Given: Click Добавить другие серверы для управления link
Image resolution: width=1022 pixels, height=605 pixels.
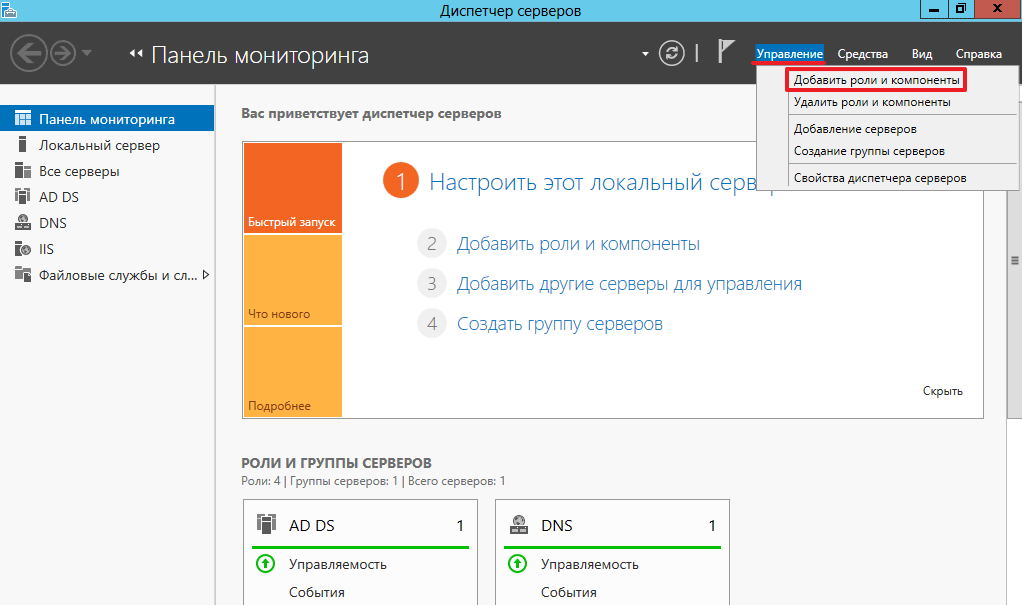Looking at the screenshot, I should (x=629, y=284).
